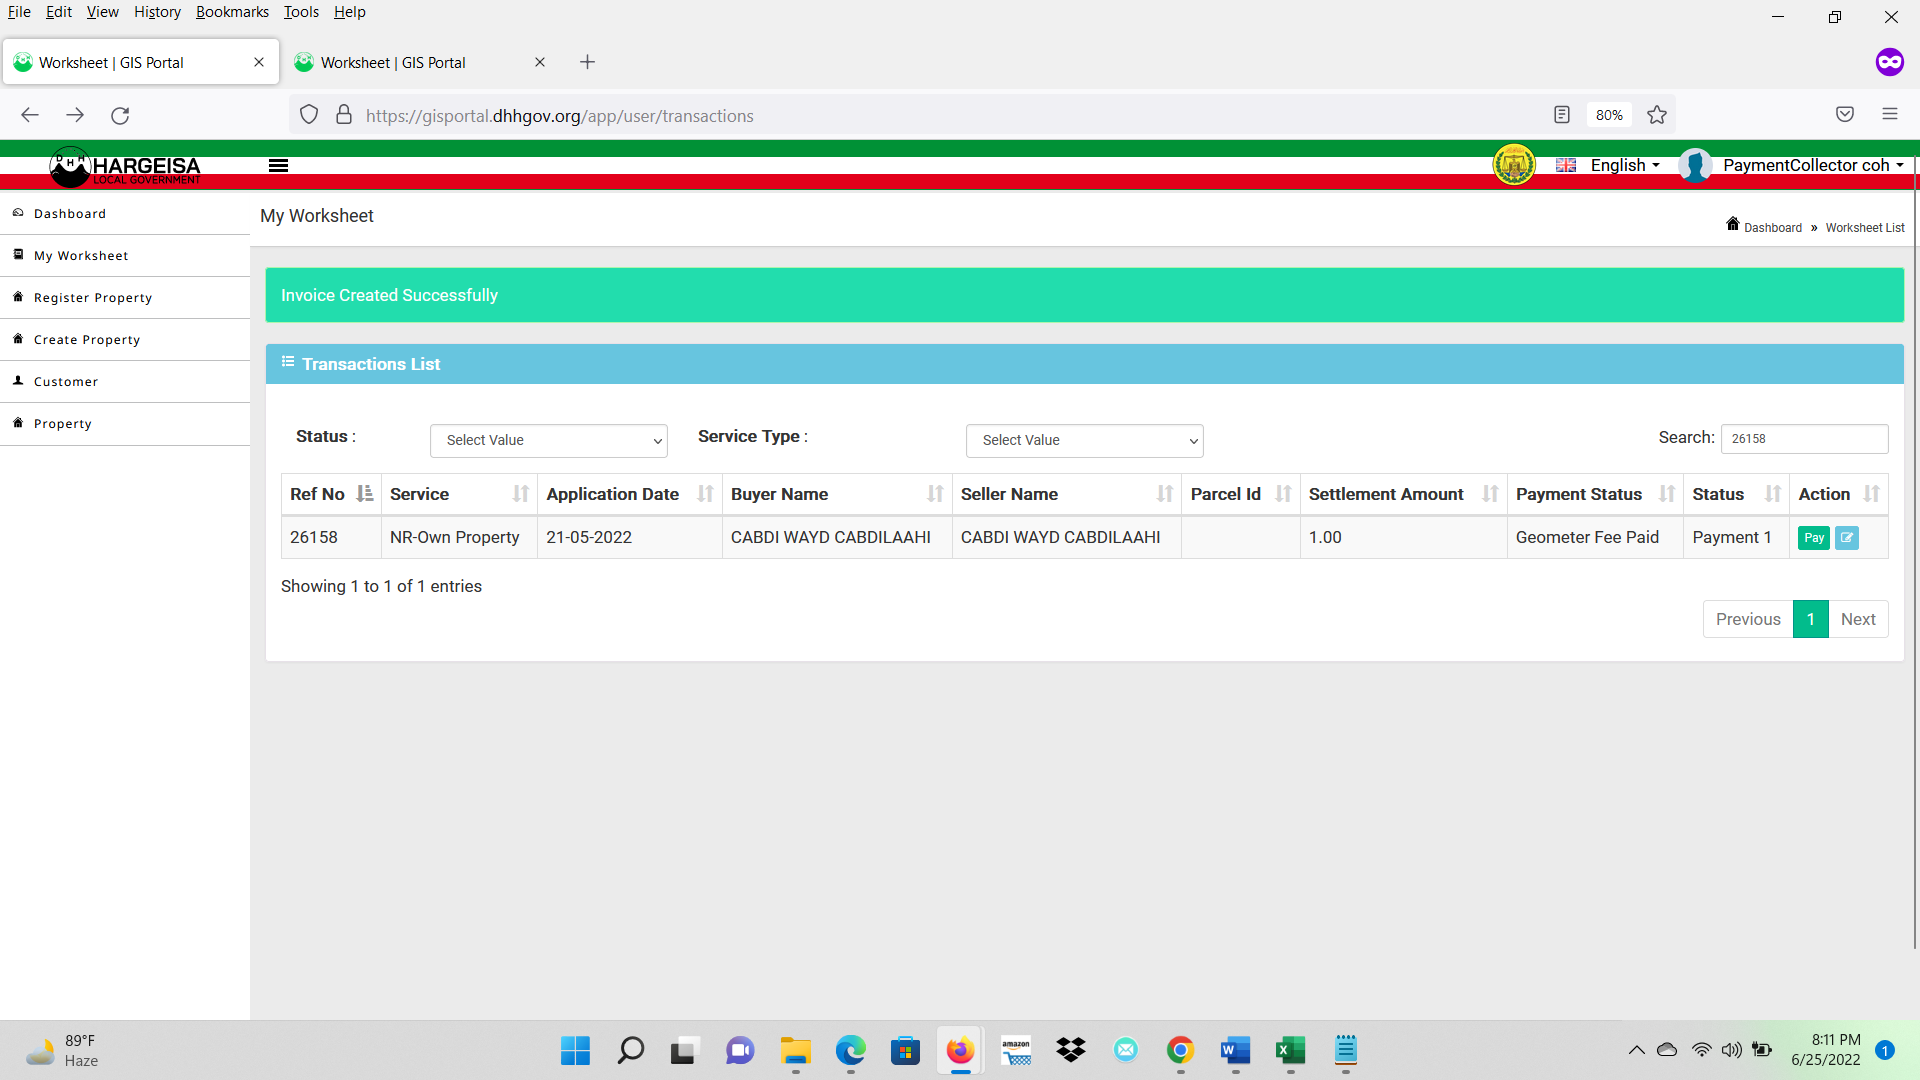Open Microsoft Word from the taskbar

coord(1235,1050)
